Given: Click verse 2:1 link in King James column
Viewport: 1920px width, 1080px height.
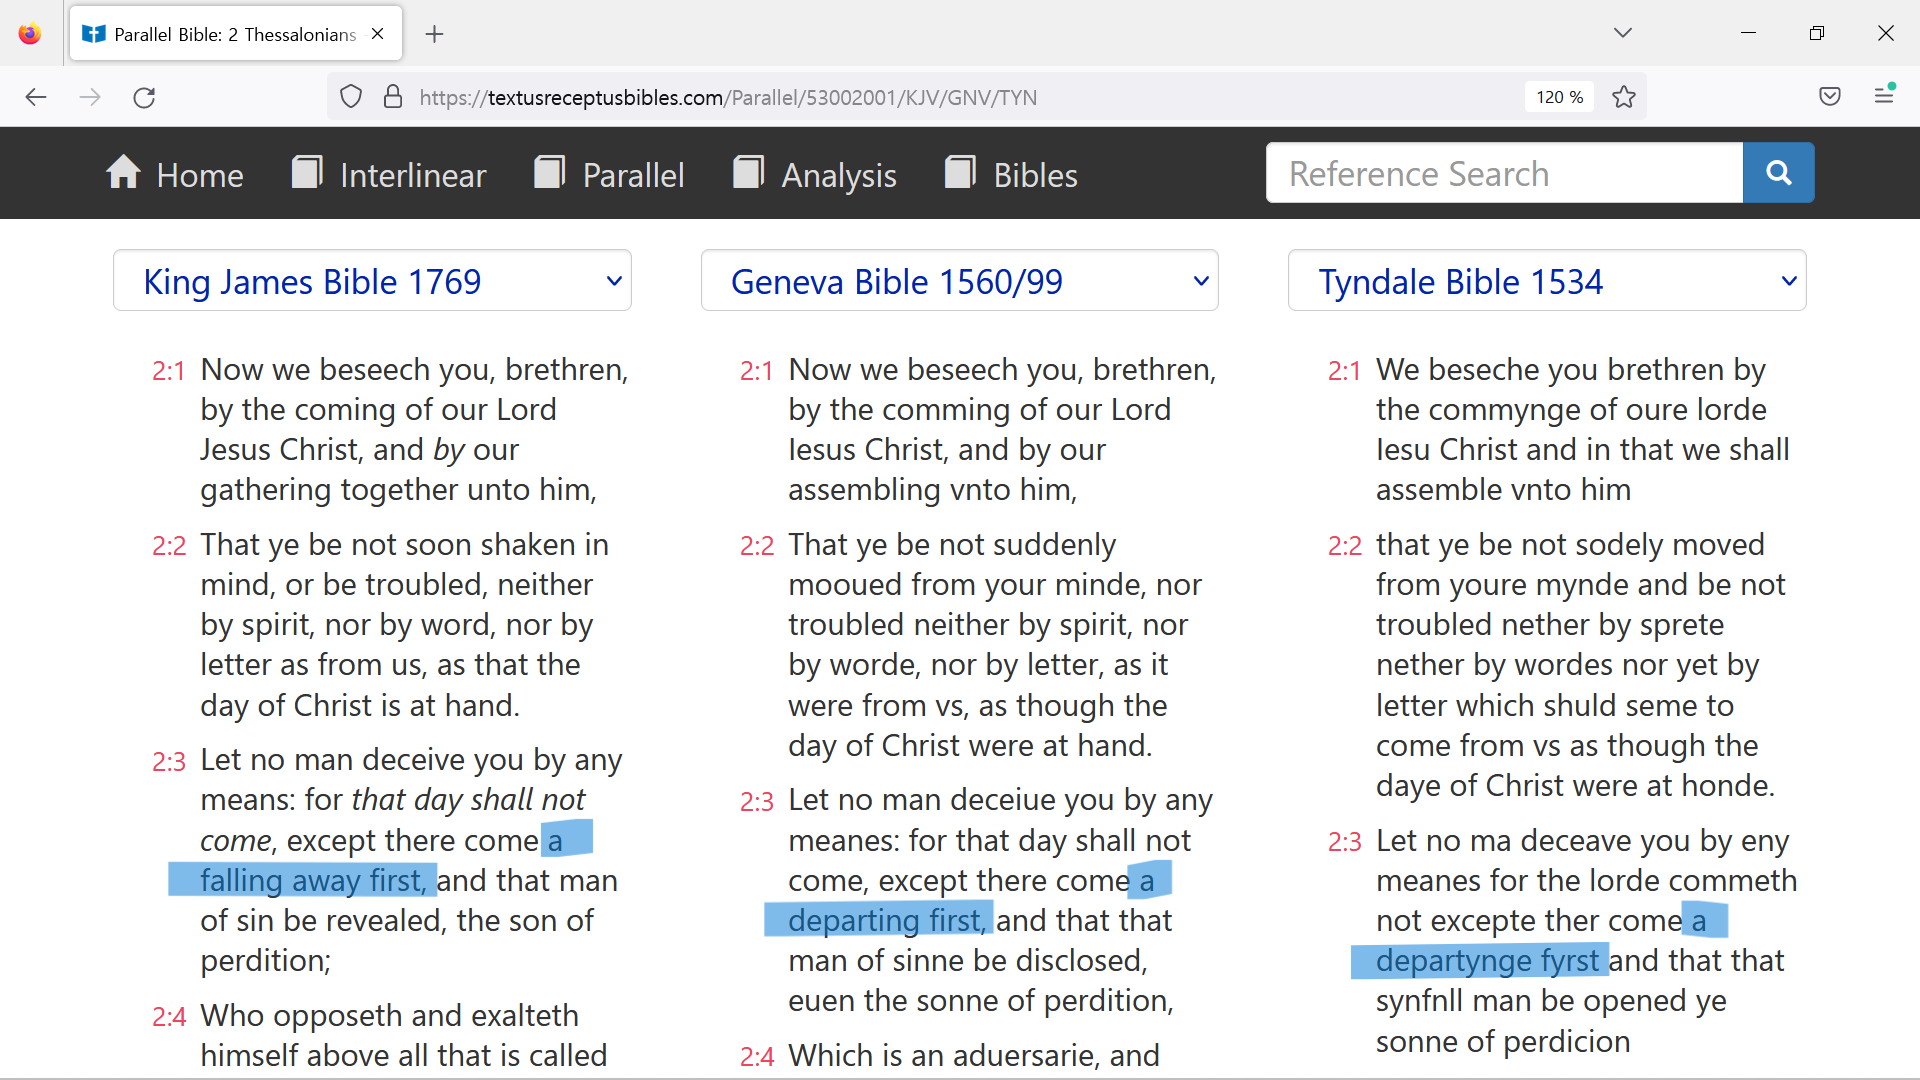Looking at the screenshot, I should coord(169,371).
